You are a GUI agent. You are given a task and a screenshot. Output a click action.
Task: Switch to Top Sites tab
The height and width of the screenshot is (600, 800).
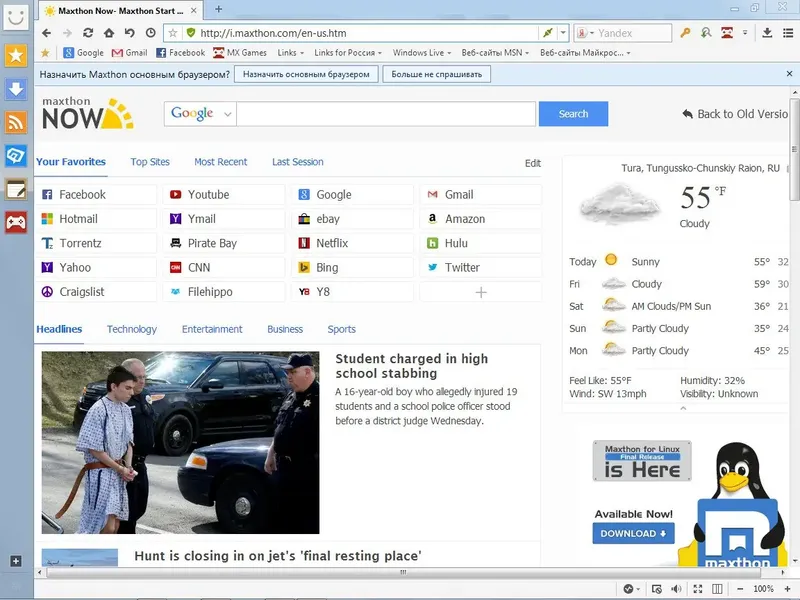(x=150, y=162)
